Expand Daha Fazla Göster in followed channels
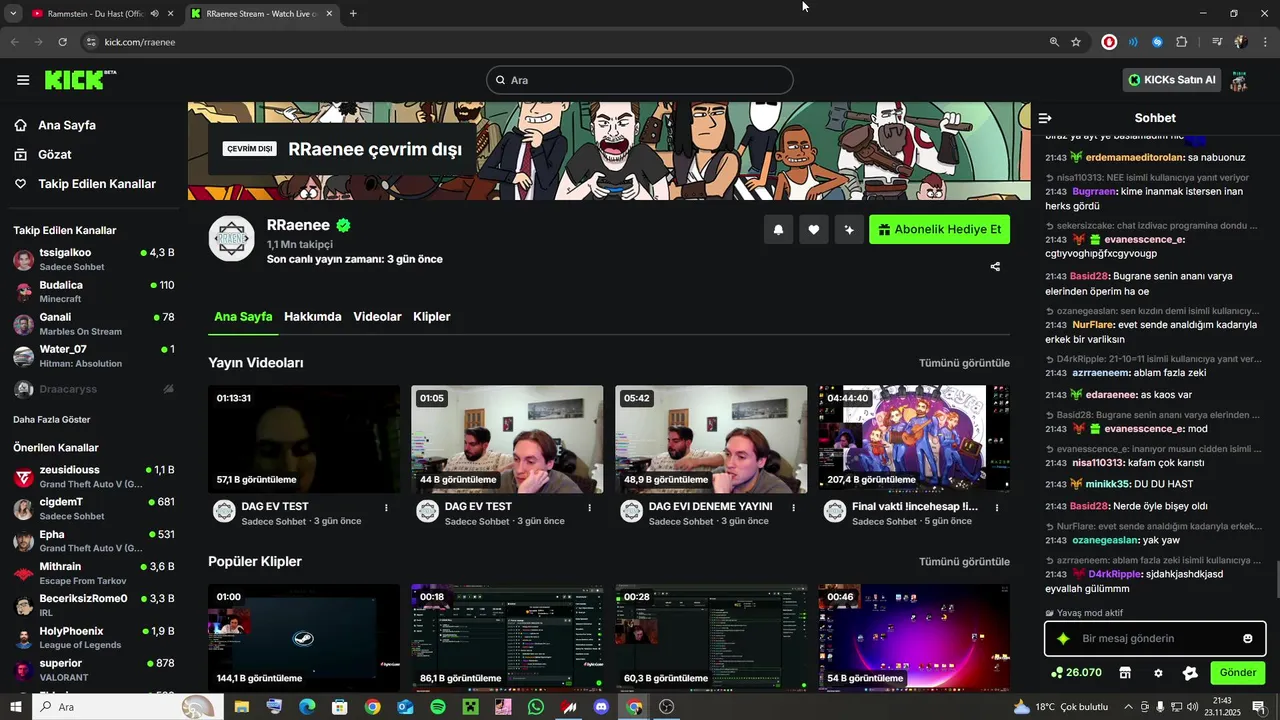Image resolution: width=1280 pixels, height=720 pixels. pyautogui.click(x=52, y=419)
